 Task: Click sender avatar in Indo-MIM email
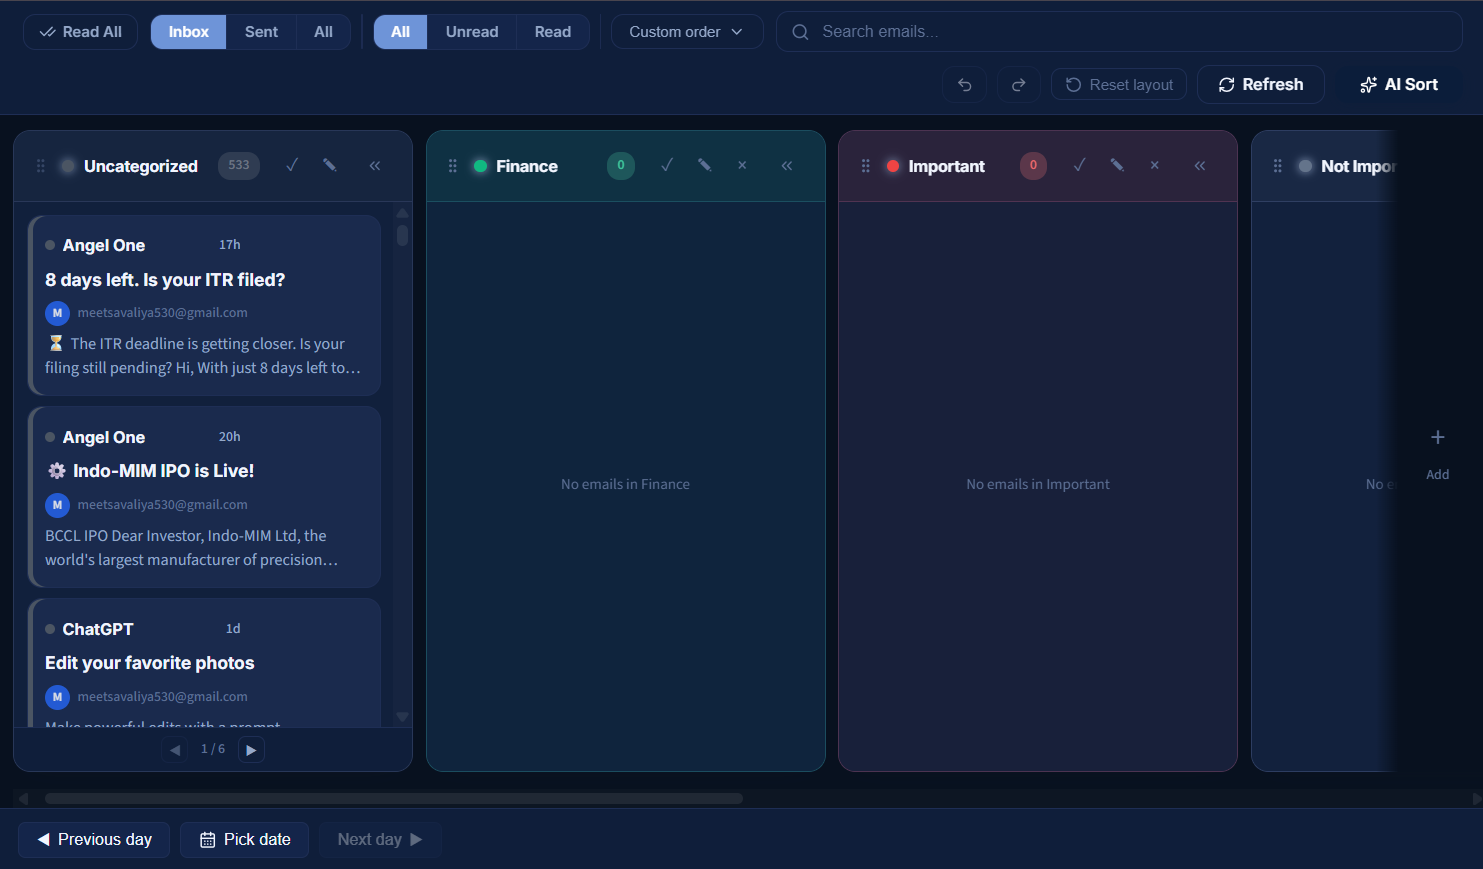pyautogui.click(x=57, y=505)
